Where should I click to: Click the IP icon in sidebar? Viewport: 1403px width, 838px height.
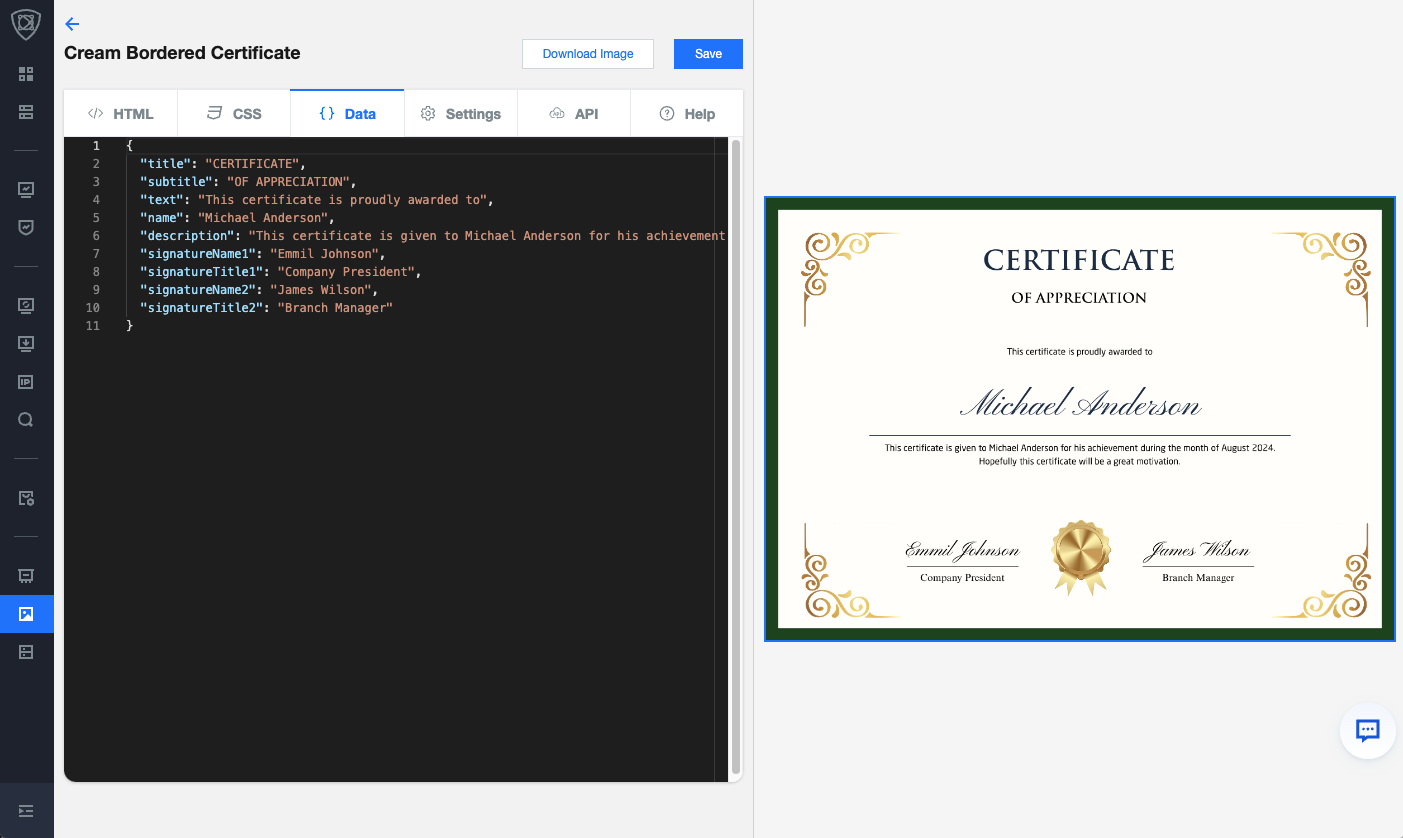26,381
